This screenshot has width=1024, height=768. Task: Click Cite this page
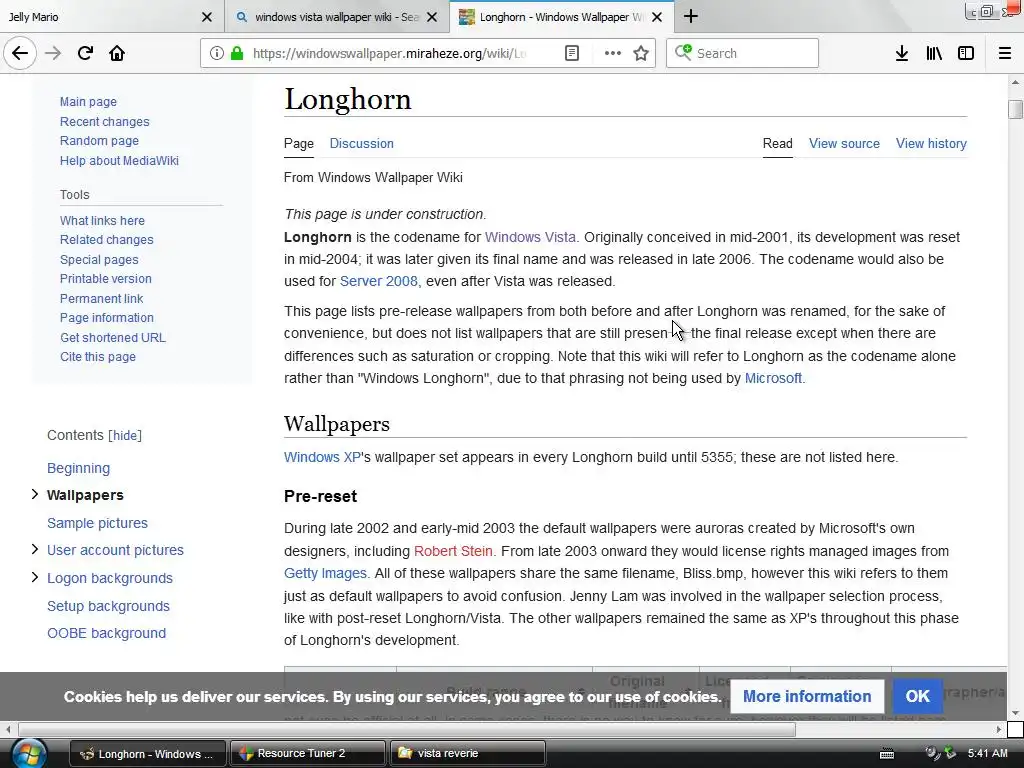(x=97, y=357)
